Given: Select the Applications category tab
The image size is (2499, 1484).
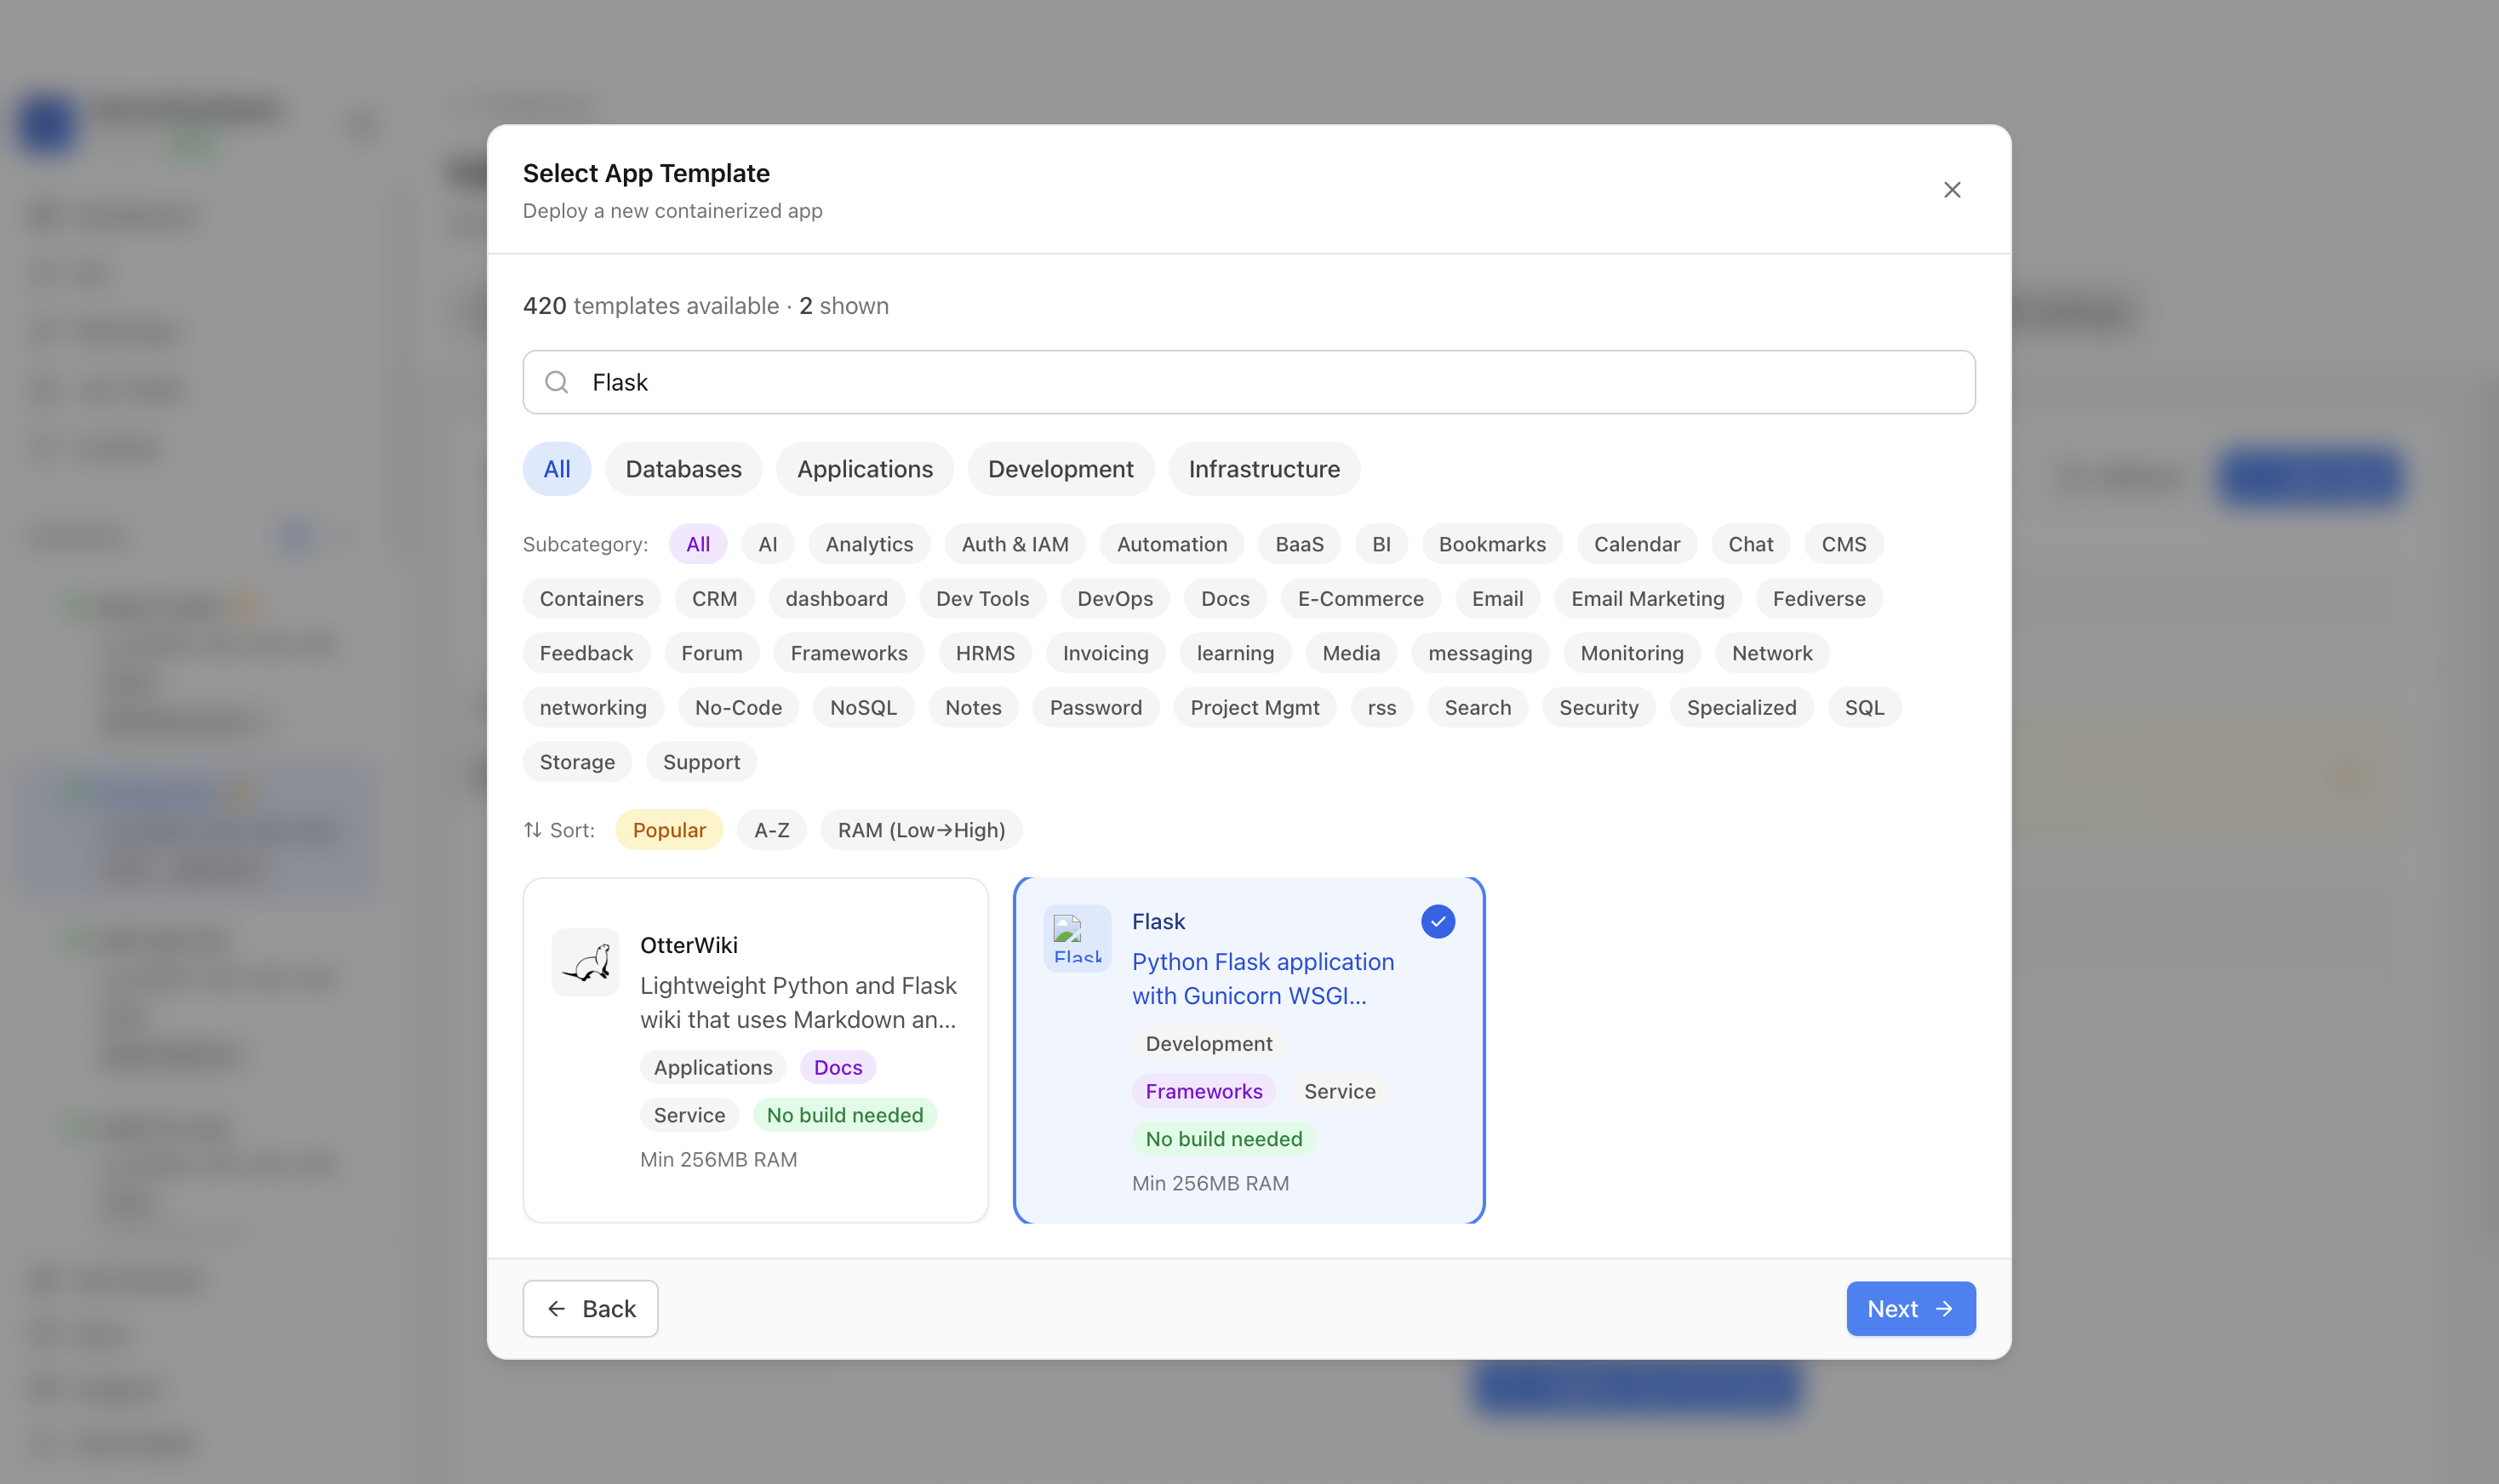Looking at the screenshot, I should tap(864, 469).
